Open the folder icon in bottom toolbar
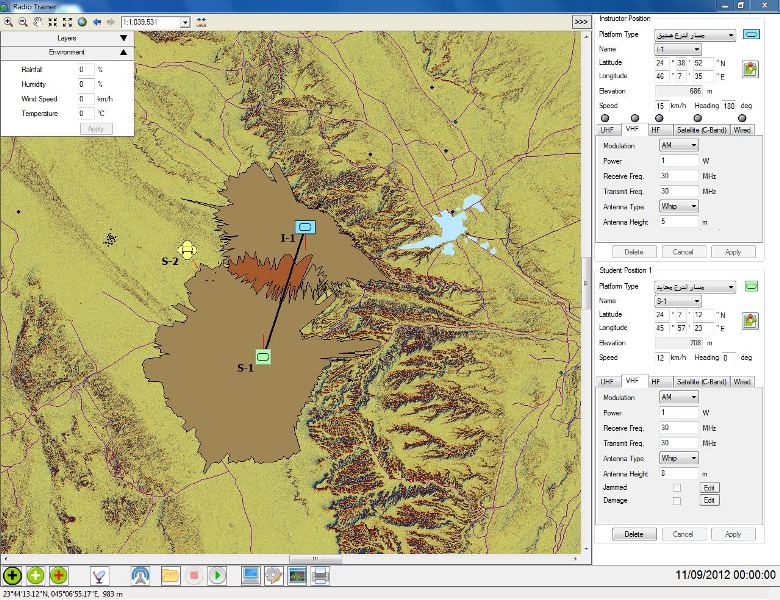780x600 pixels. click(x=170, y=575)
